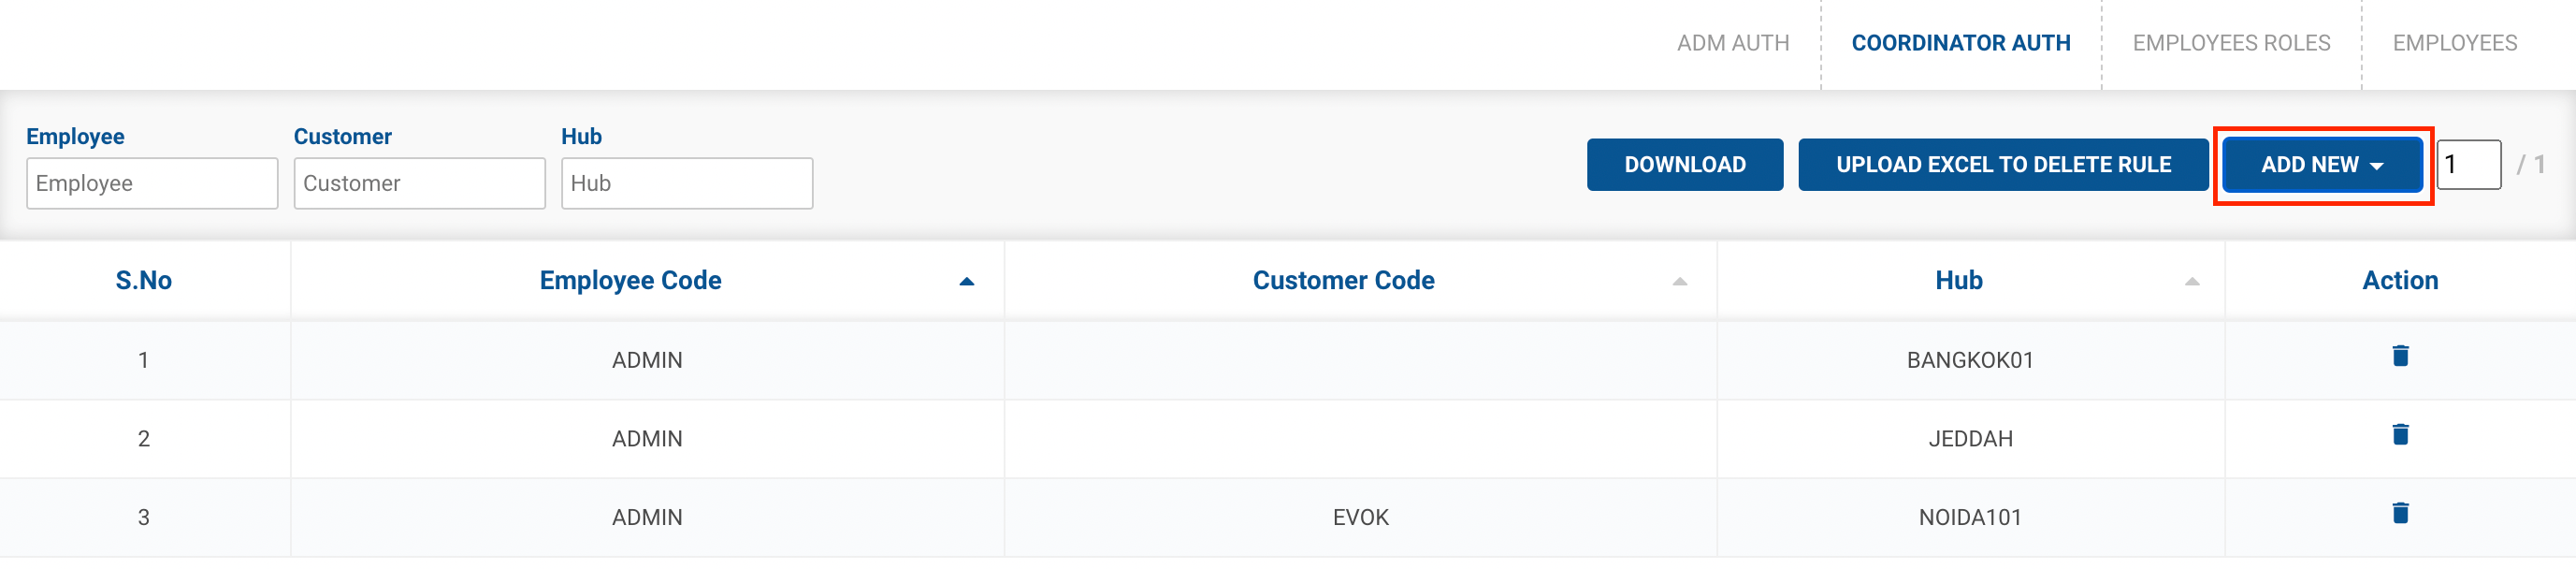Select the Hub filter input
2576x569 pixels.
687,184
